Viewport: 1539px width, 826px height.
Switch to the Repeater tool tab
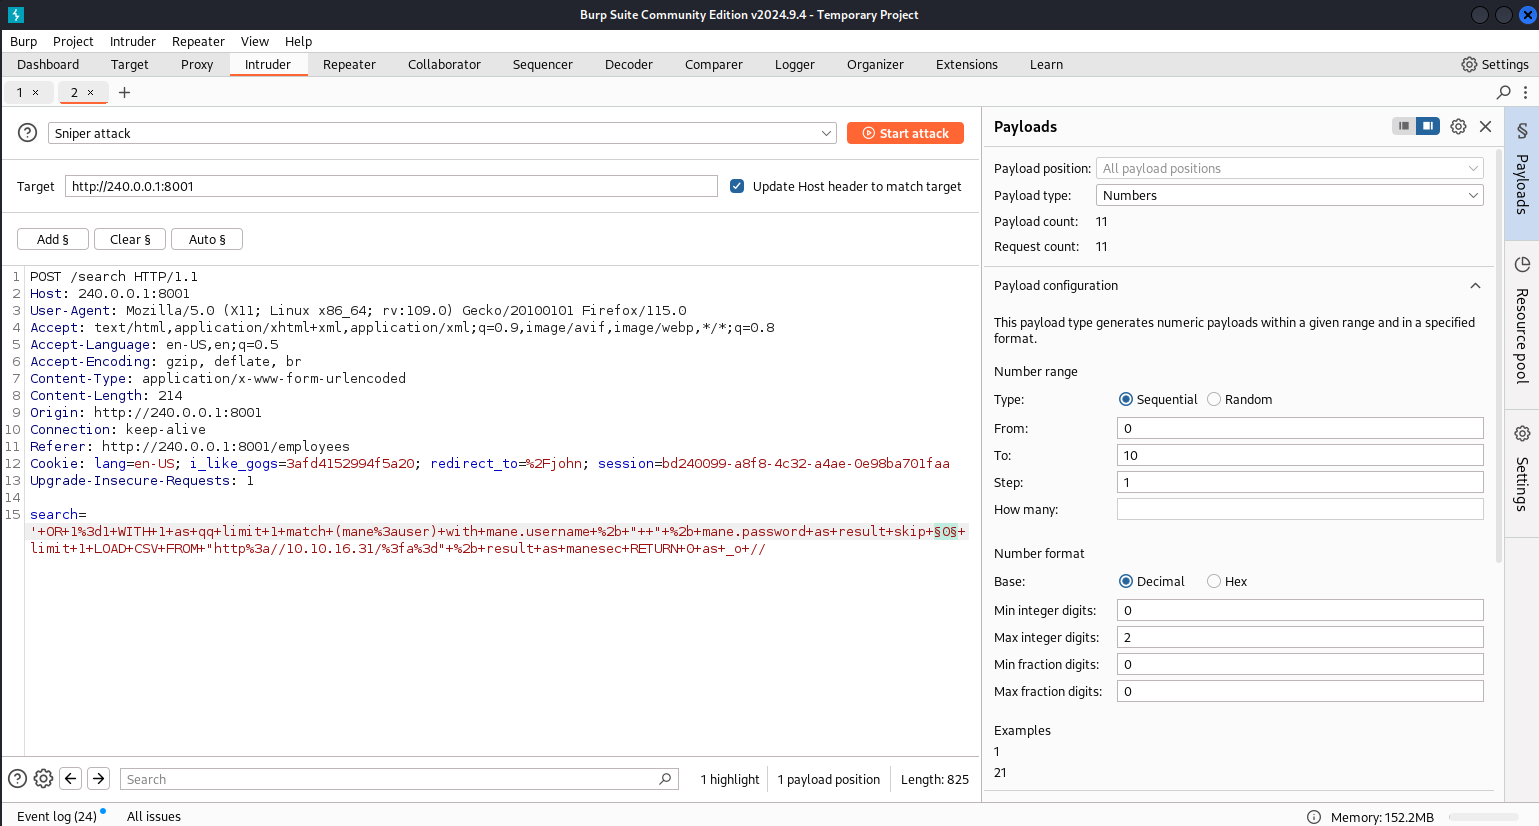[x=349, y=64]
